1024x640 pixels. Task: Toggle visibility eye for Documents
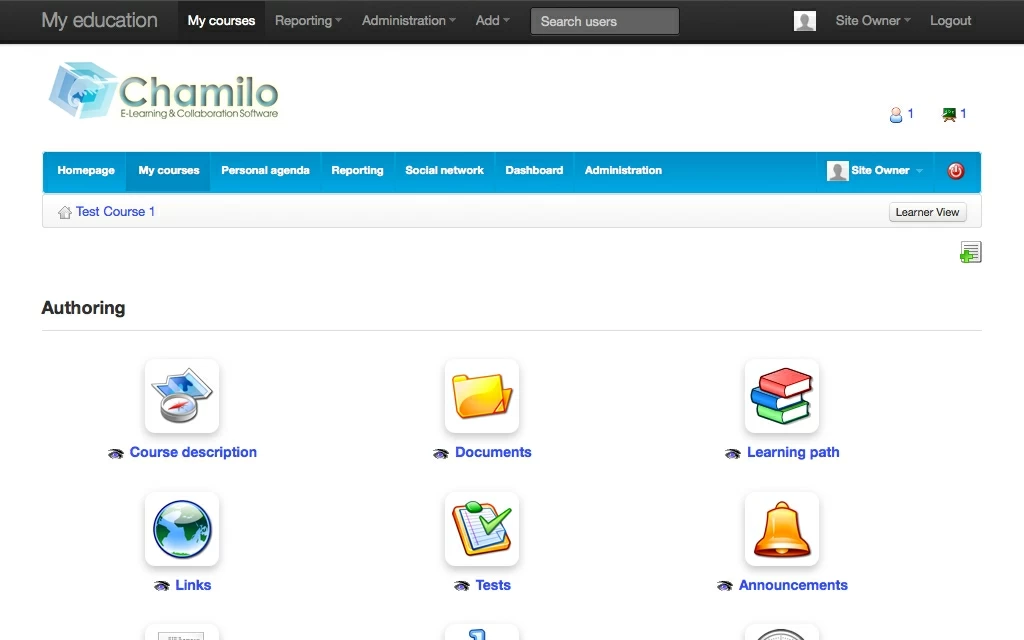pos(441,453)
